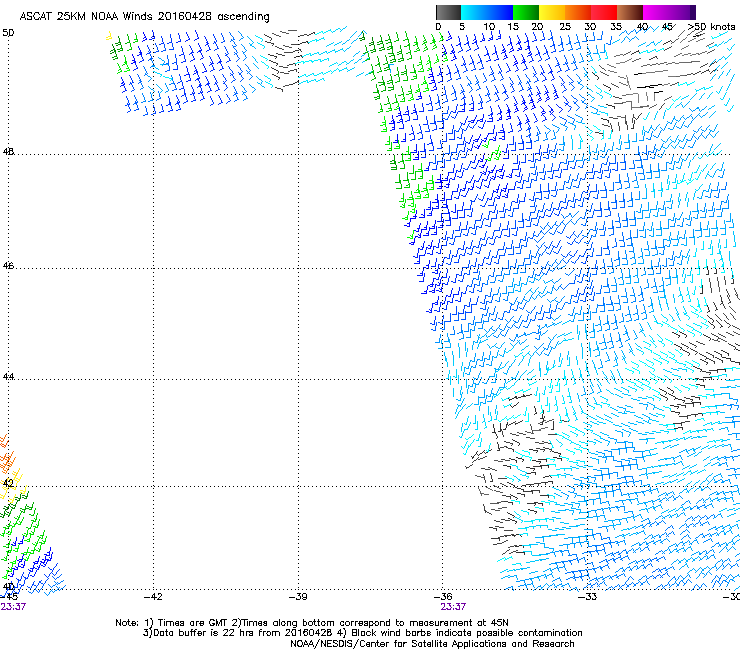Click the orange 25-30 knots legend swatch
Screen dimensions: 740x650
point(578,12)
